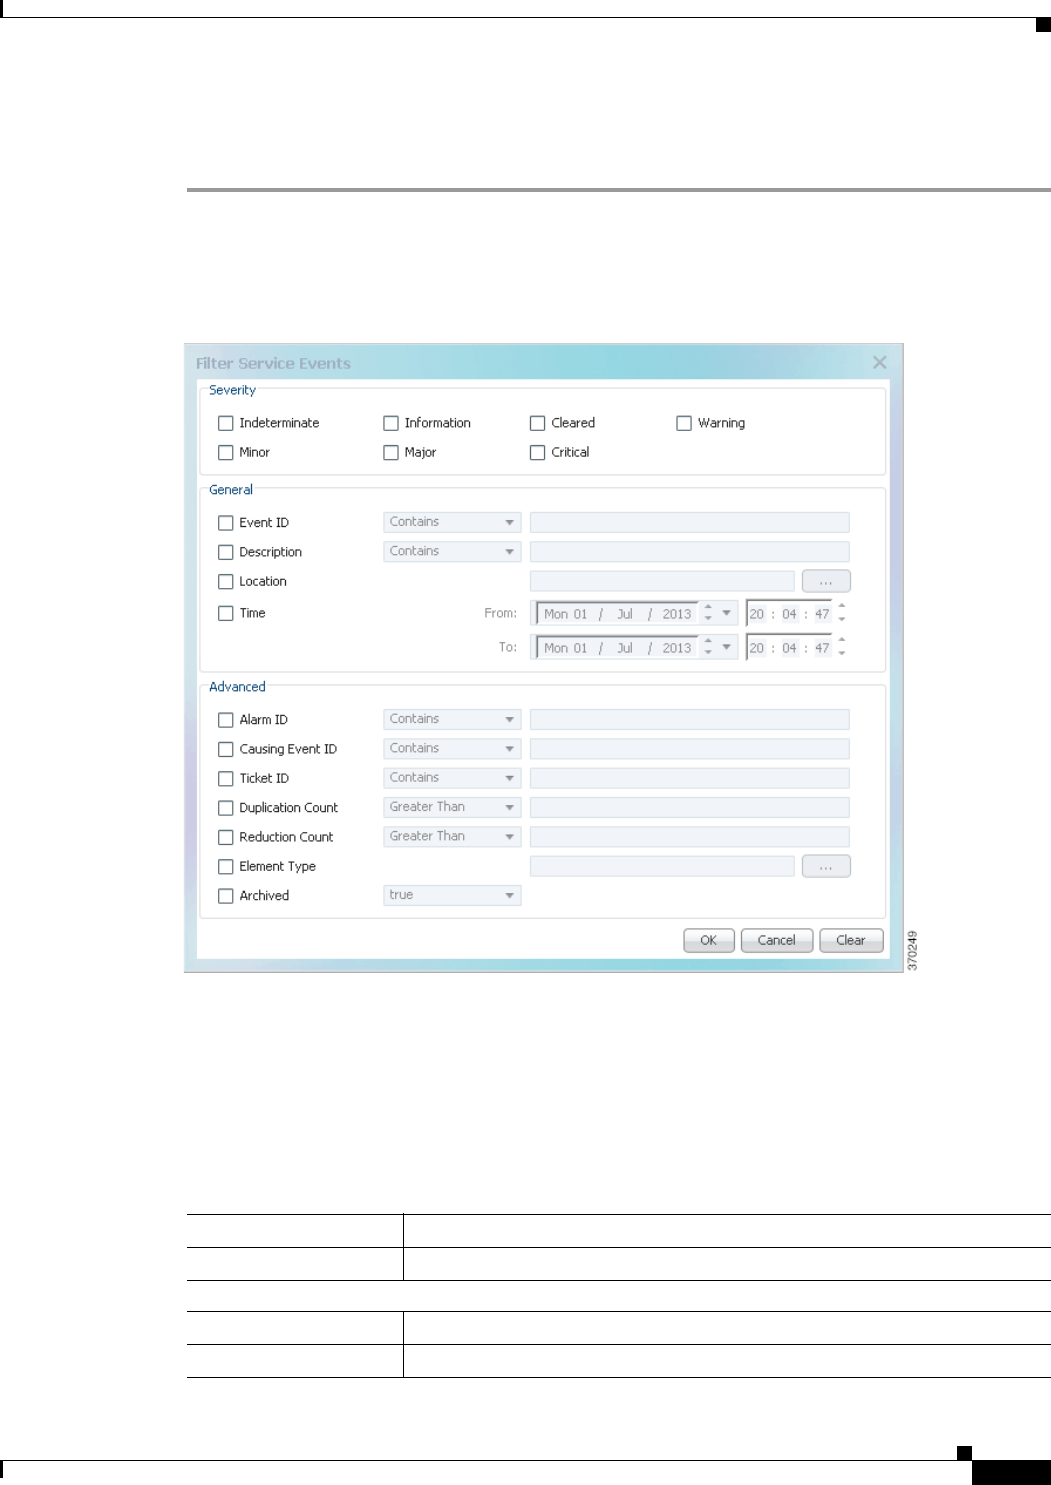The image size is (1051, 1485).
Task: Toggle the Archived filter checkbox
Action: (226, 896)
